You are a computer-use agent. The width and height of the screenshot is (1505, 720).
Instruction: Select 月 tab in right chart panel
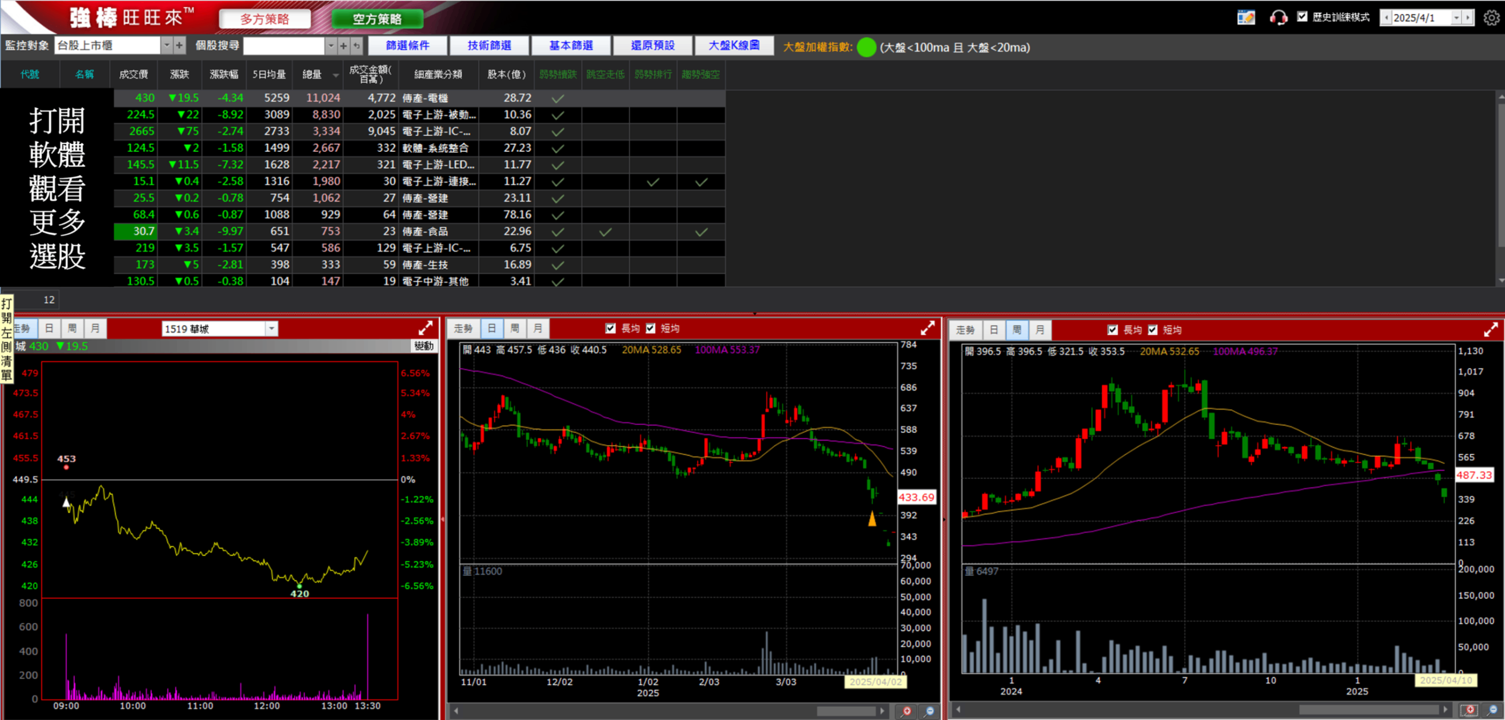[1040, 329]
